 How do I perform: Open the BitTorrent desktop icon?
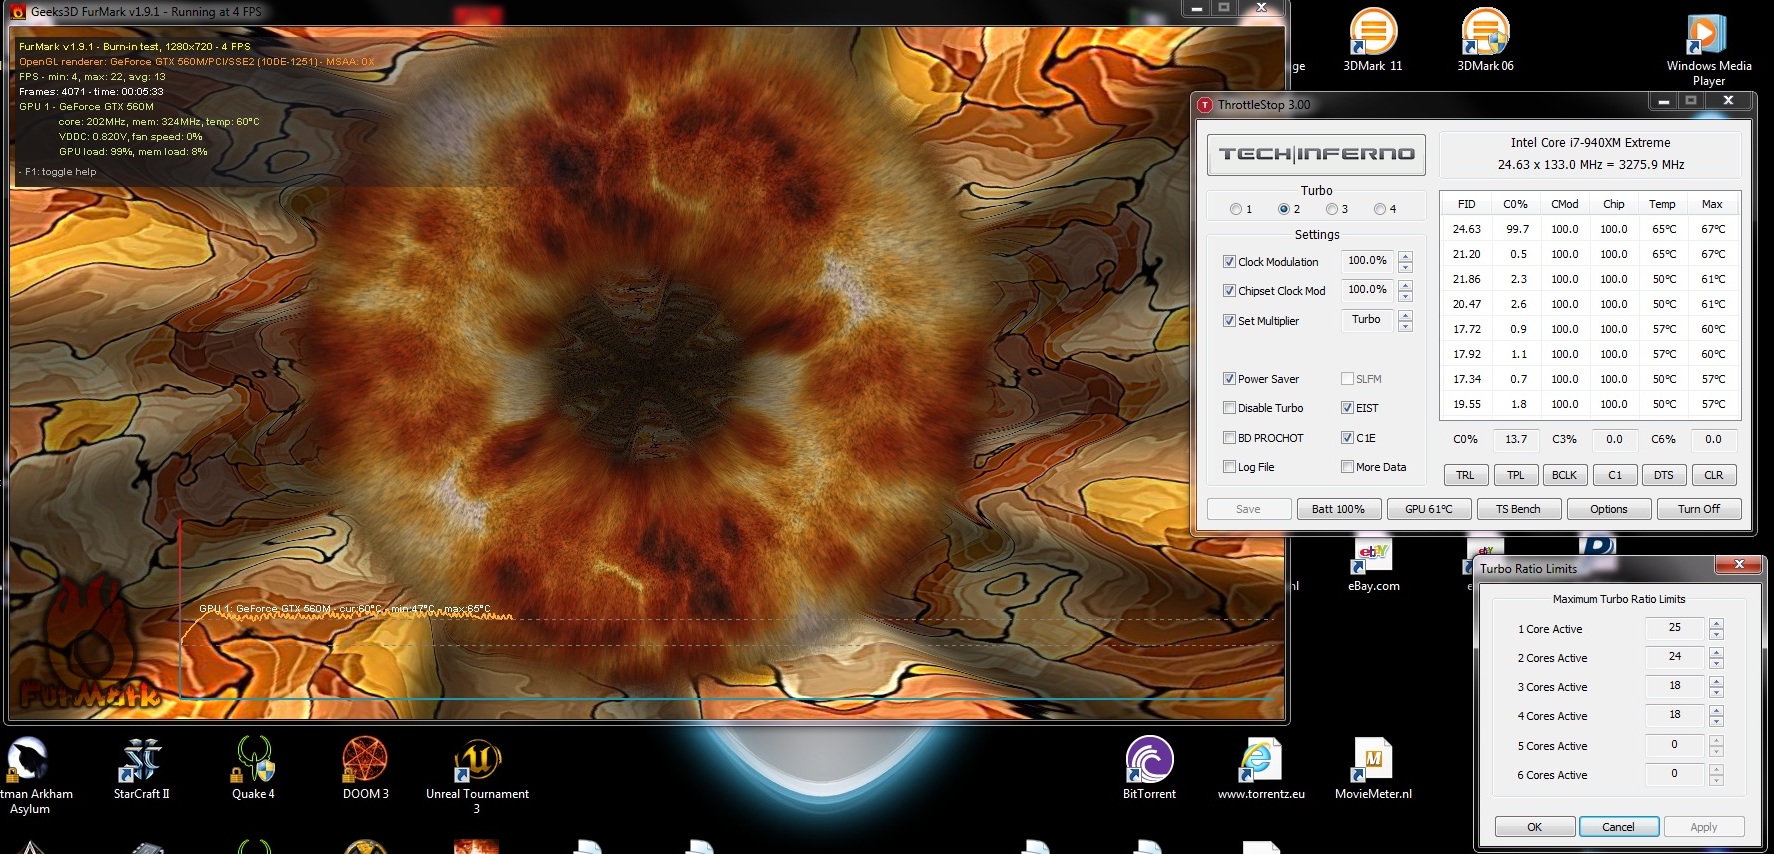(x=1149, y=769)
